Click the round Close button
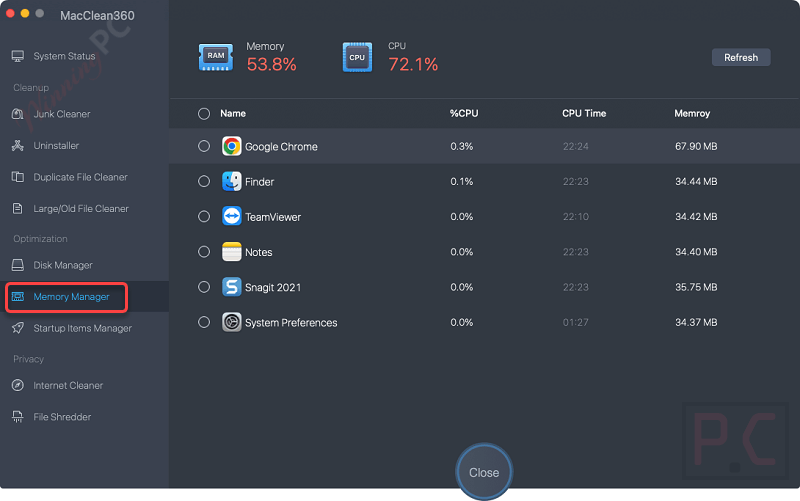 pyautogui.click(x=484, y=472)
